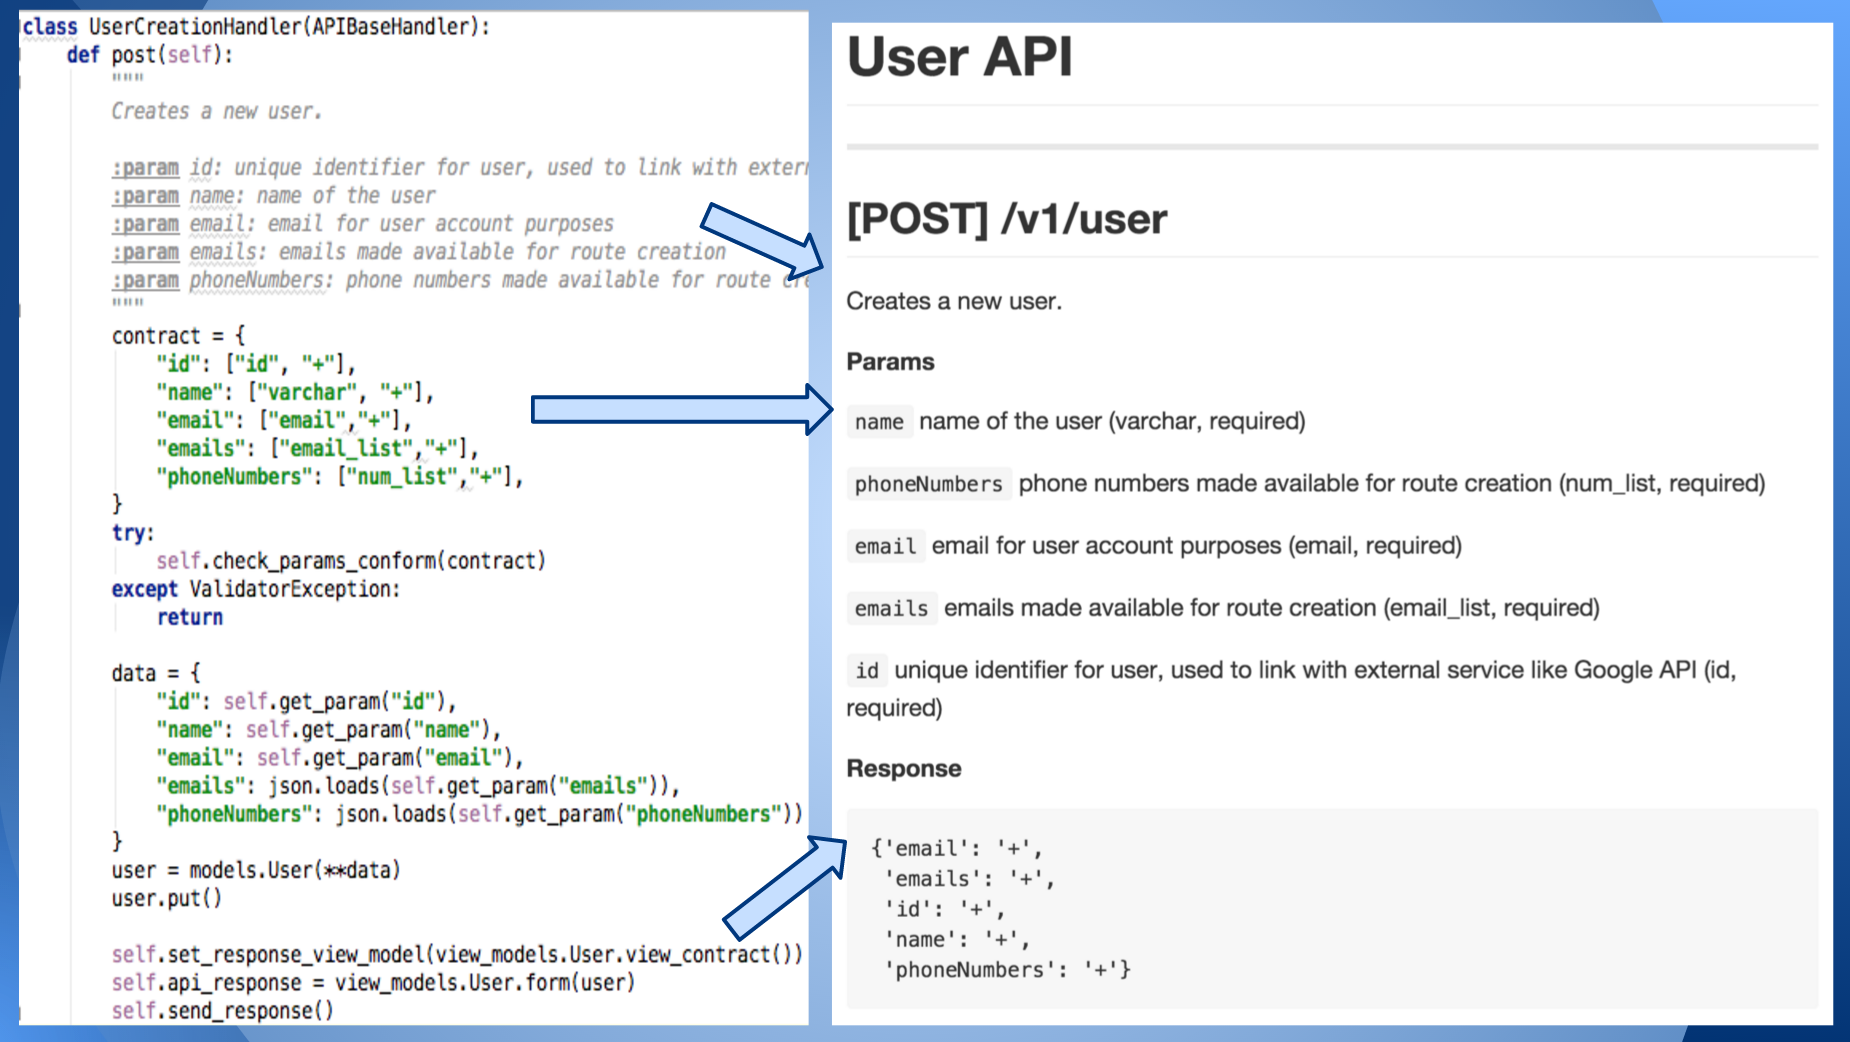Click '"id": self.get_param("id"),' code line

coord(306,700)
